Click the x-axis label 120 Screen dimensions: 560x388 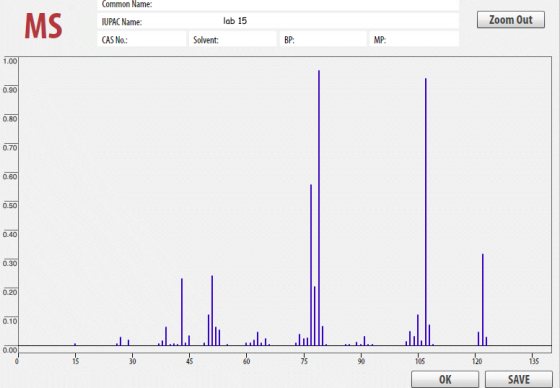[477, 361]
